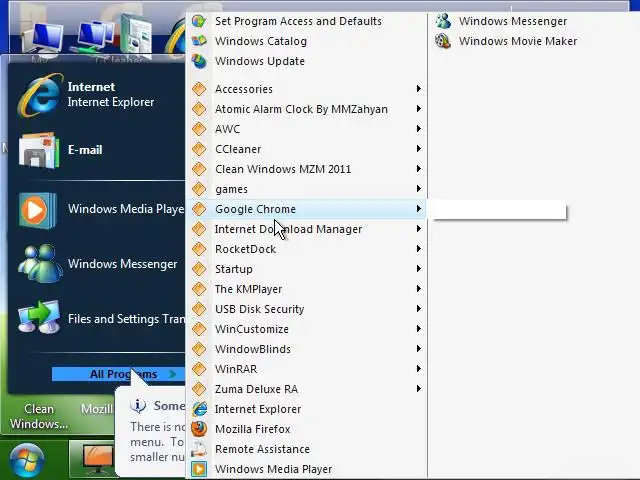Expand the games submenu arrow
The width and height of the screenshot is (640, 480).
418,189
